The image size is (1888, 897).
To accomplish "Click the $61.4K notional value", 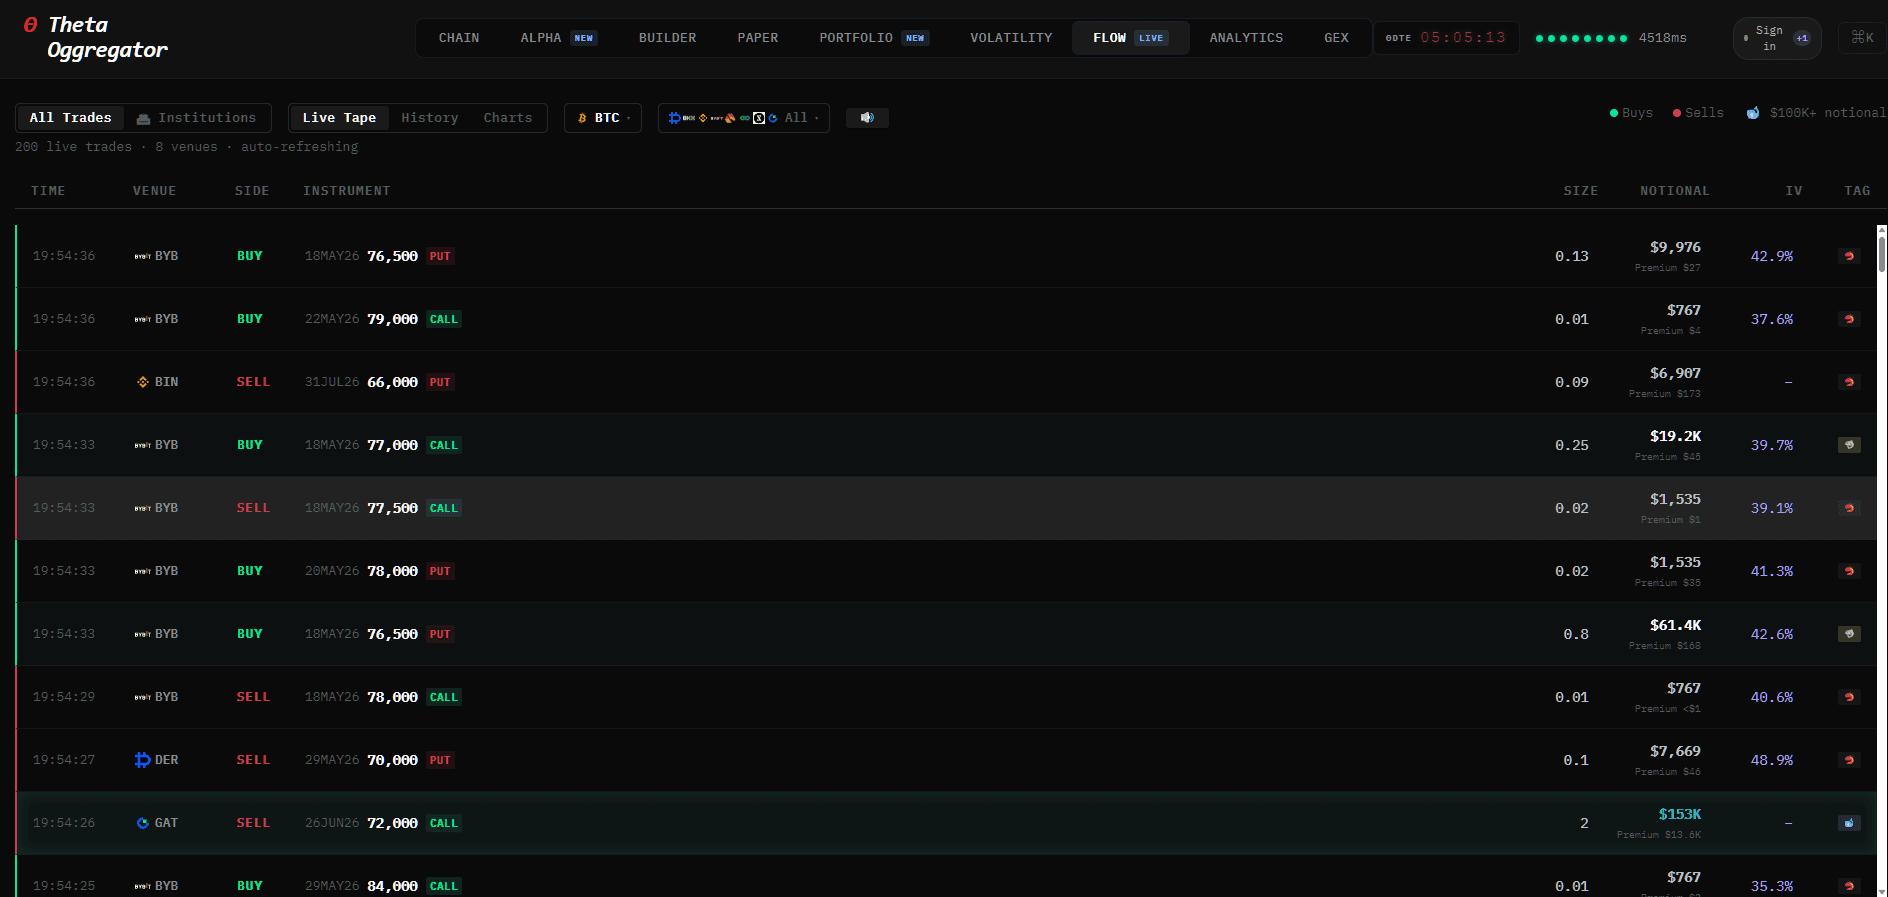I will tap(1675, 625).
